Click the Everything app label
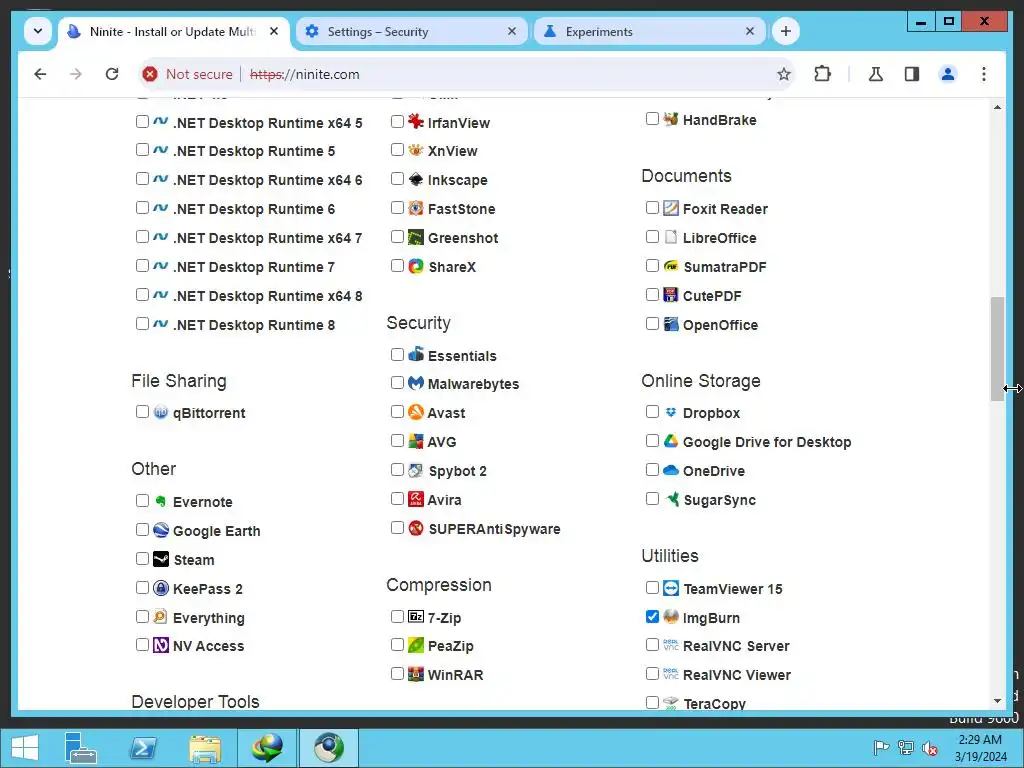This screenshot has height=768, width=1024. (208, 618)
